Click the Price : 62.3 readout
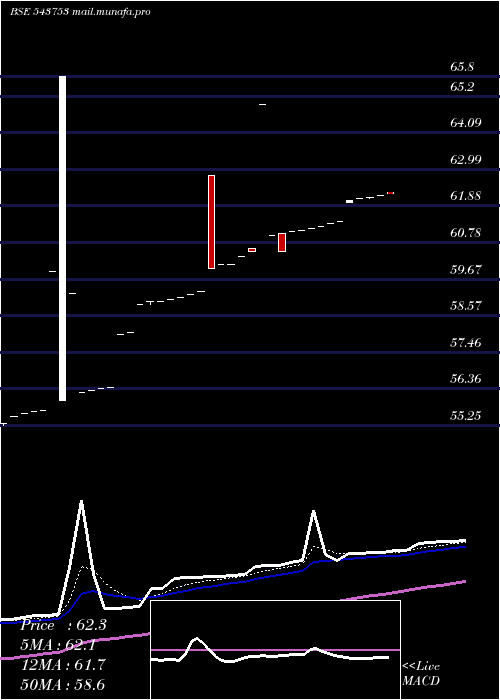Image resolution: width=500 pixels, height=700 pixels. click(x=63, y=625)
